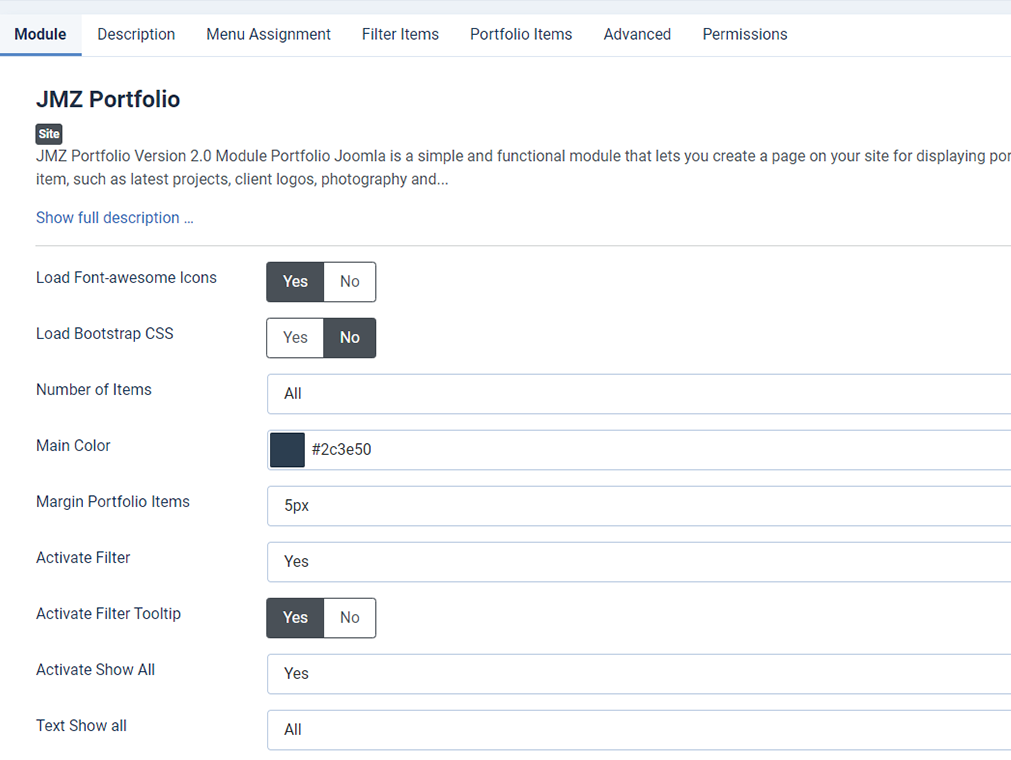
Task: Click the Activate Show All label
Action: pyautogui.click(x=95, y=670)
